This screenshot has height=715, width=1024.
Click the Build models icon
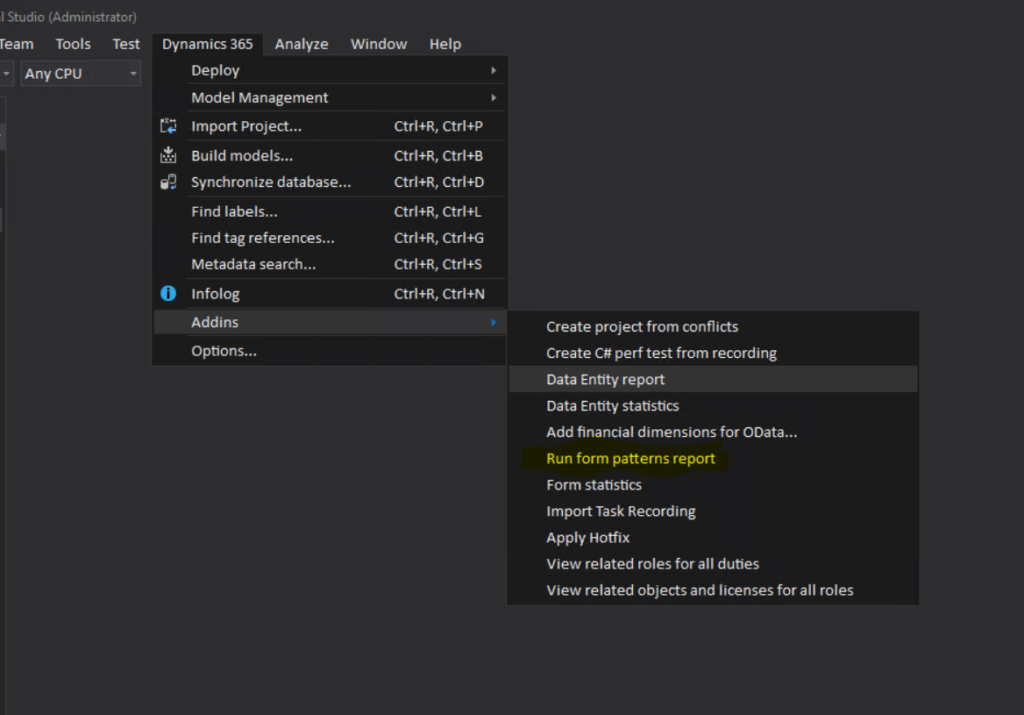169,156
